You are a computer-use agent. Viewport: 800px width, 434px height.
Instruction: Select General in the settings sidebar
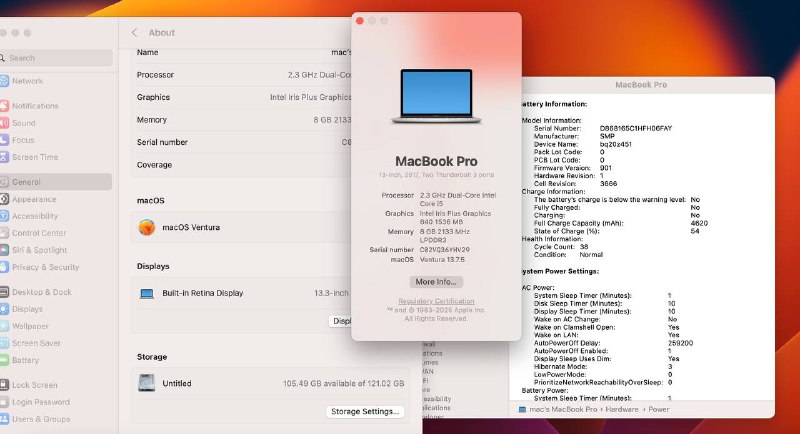click(56, 182)
